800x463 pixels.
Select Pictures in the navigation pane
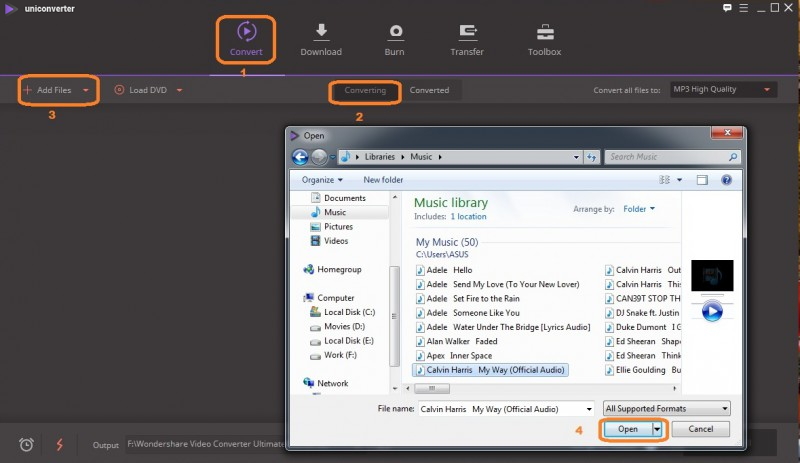332,226
